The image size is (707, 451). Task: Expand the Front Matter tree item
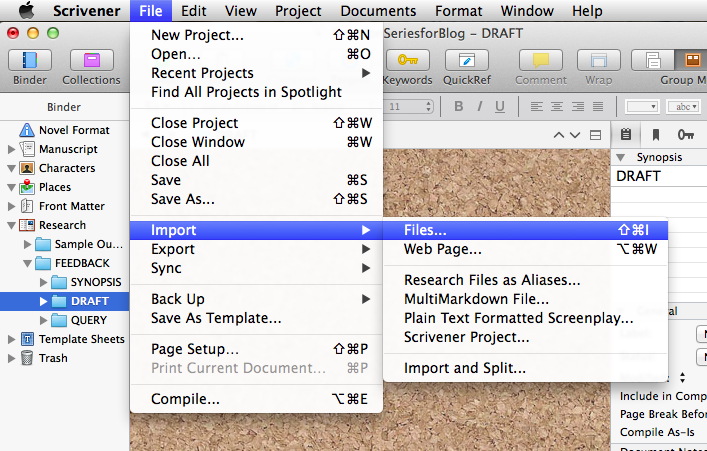pos(12,206)
